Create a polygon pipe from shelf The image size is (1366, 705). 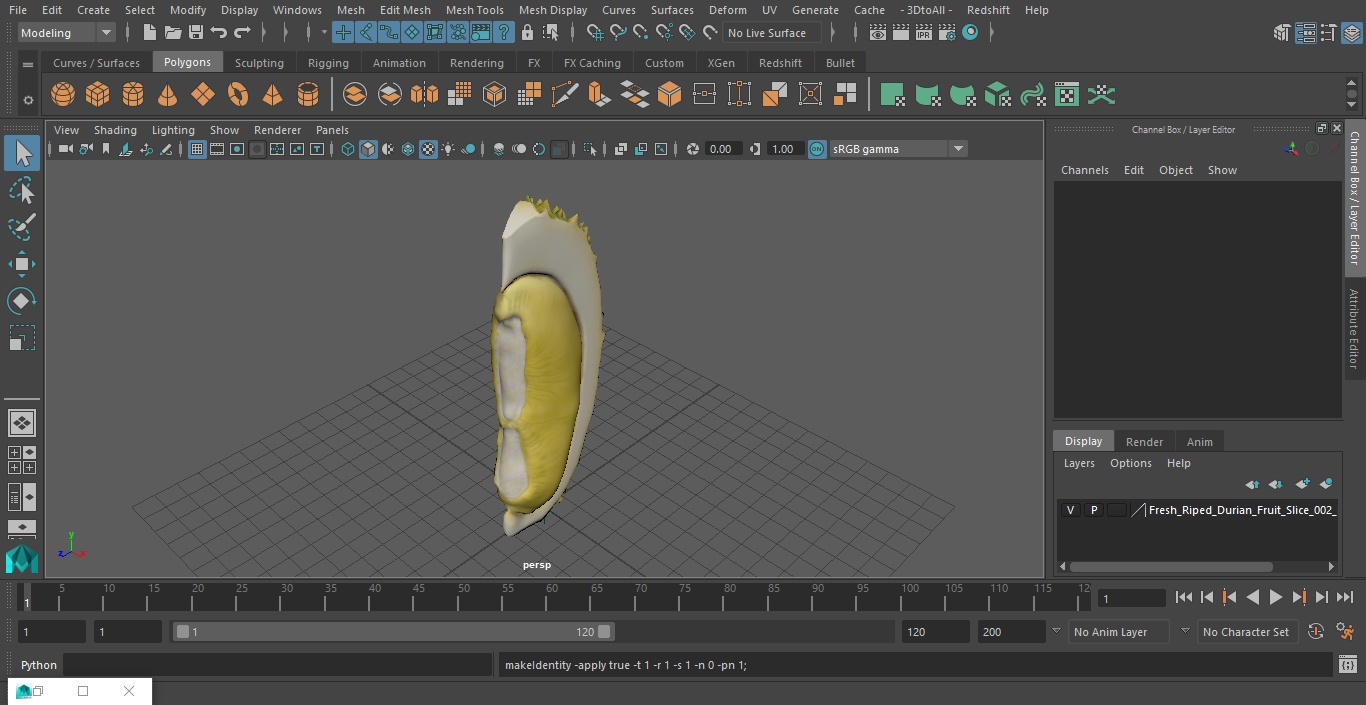(308, 95)
